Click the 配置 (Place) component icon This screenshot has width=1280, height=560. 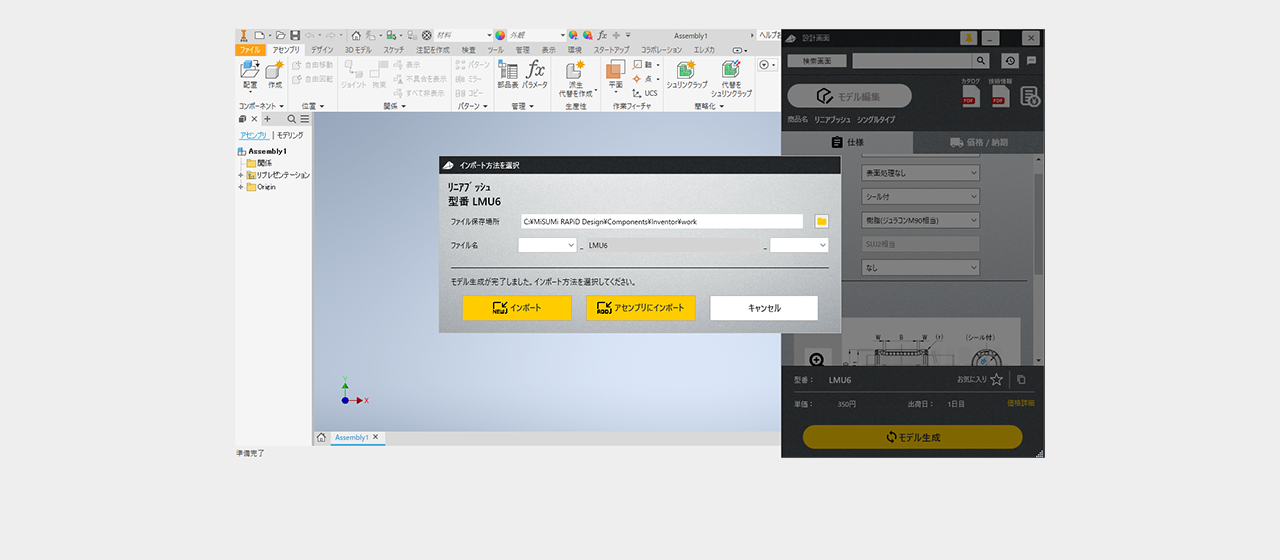(250, 73)
